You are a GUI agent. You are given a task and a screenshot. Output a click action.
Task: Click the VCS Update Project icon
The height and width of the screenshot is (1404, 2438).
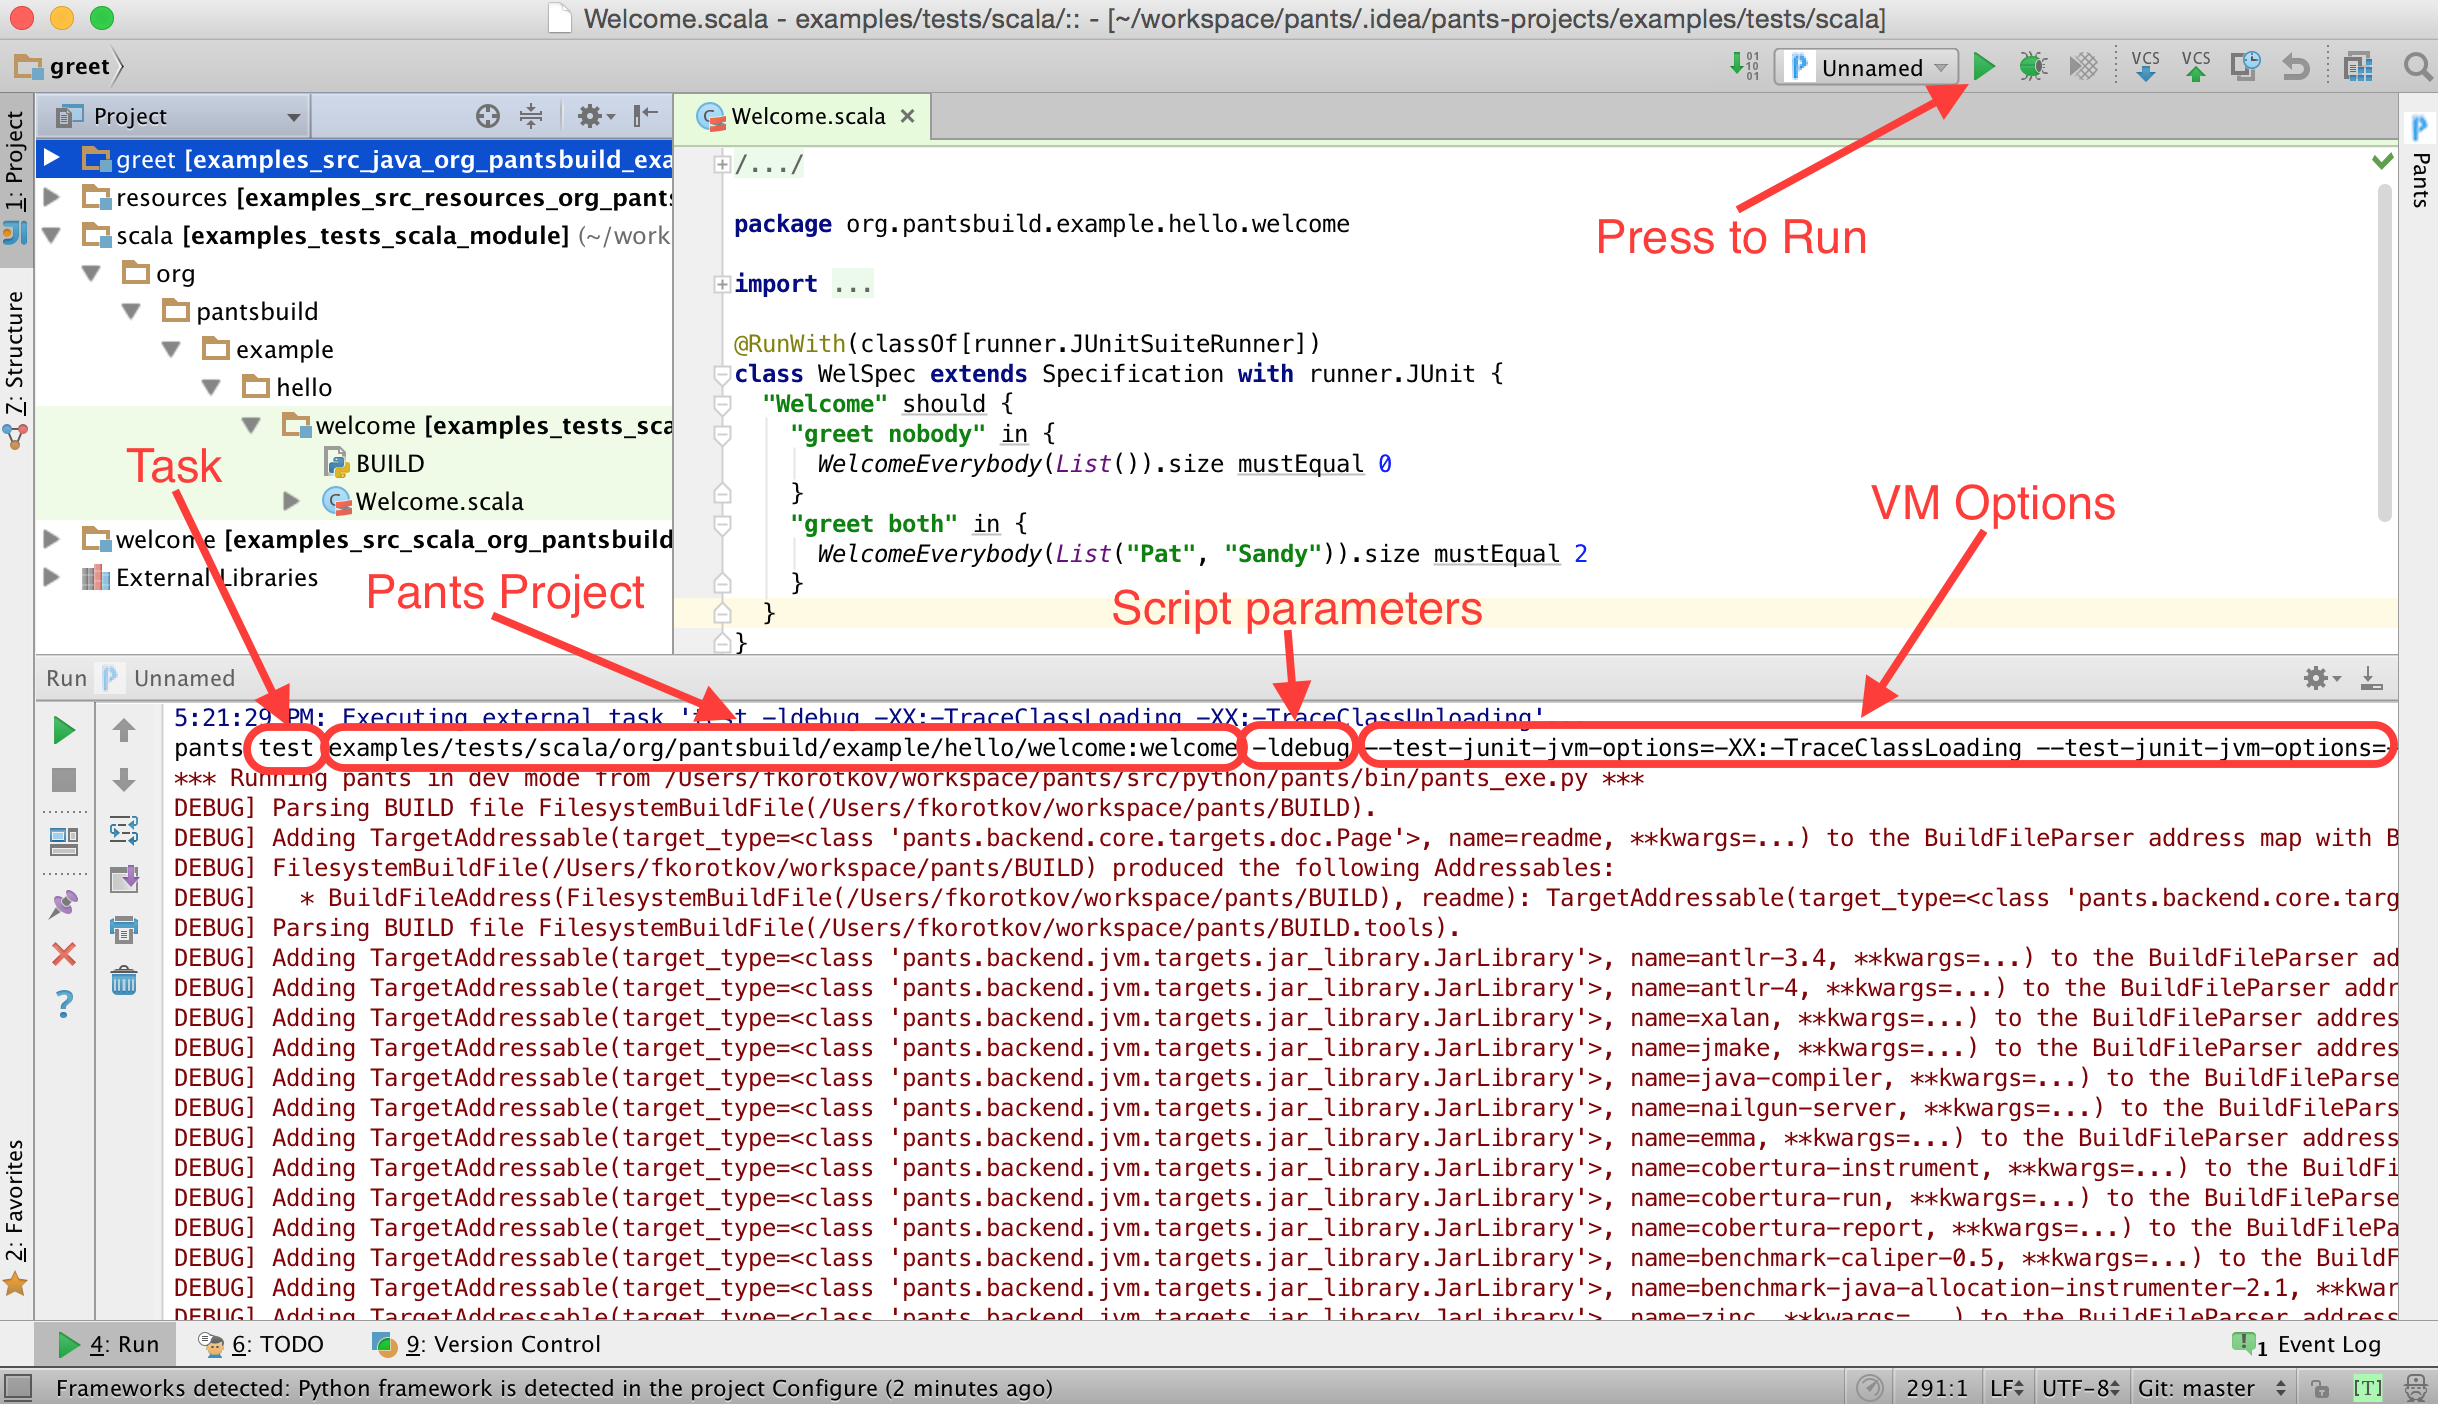pos(2145,67)
